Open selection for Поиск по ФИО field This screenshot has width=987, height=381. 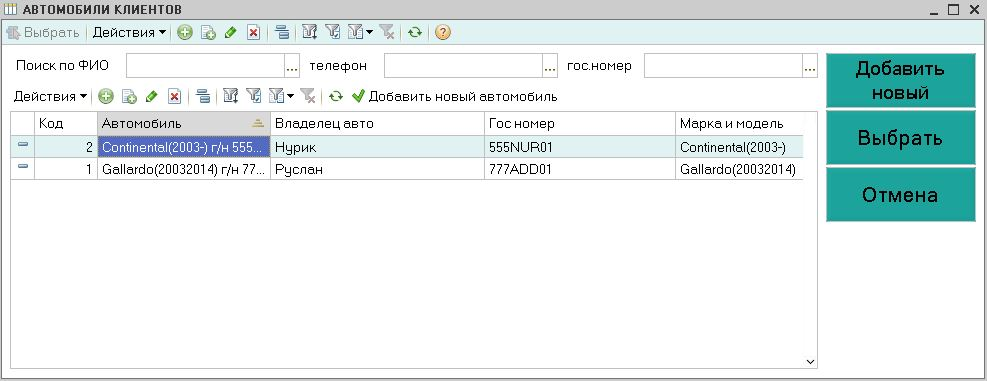292,65
